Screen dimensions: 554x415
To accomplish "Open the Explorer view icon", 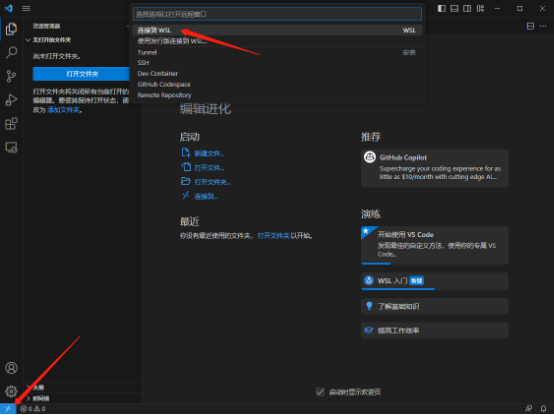I will tap(11, 29).
